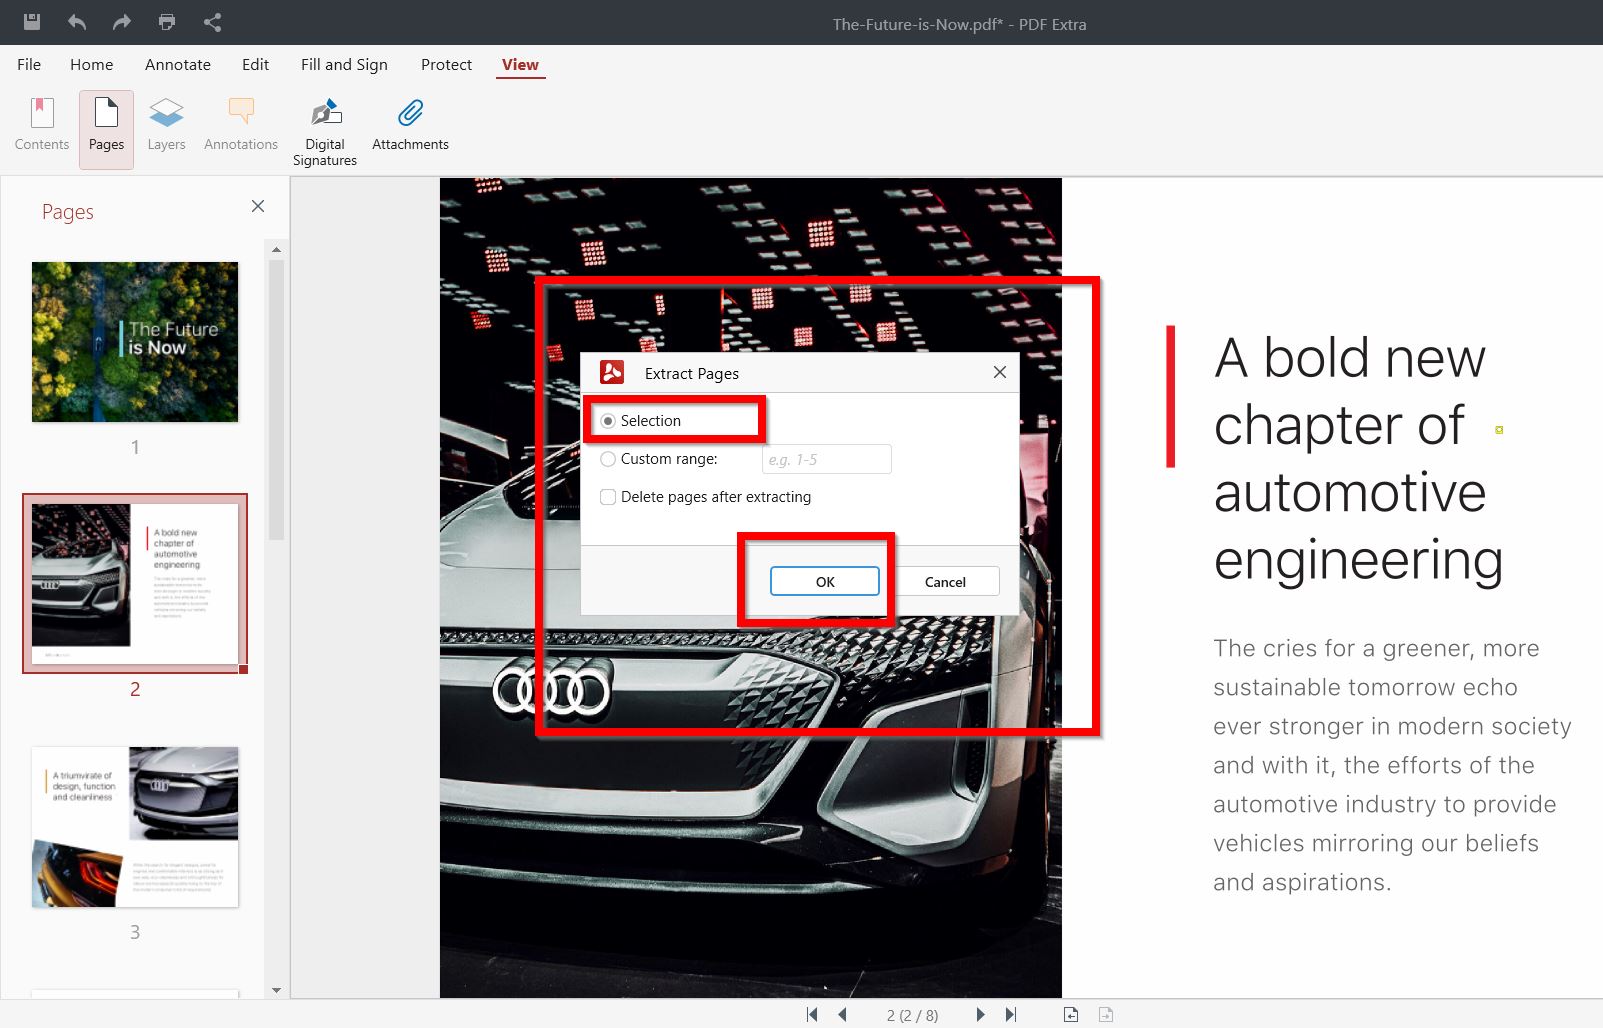
Task: Click the Save icon in title bar
Action: tap(32, 21)
